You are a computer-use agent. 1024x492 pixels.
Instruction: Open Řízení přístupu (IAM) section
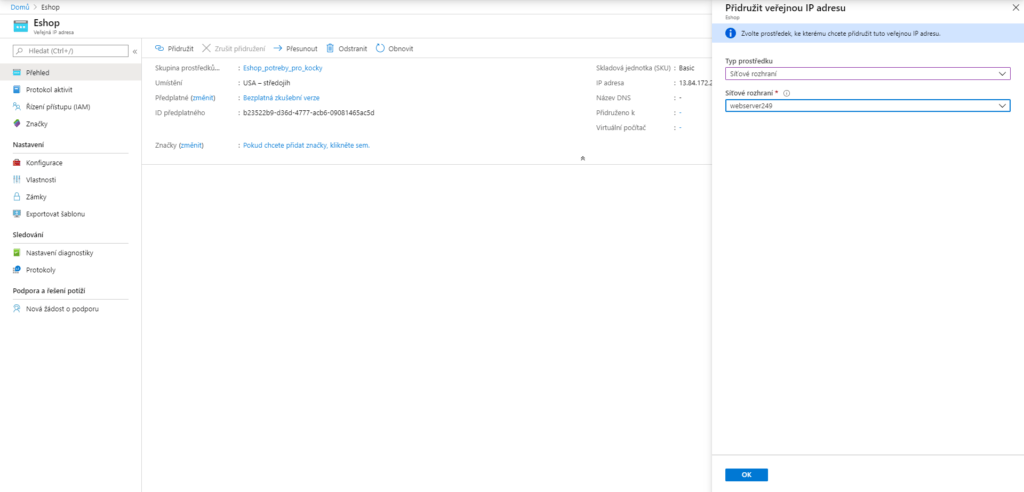(57, 106)
